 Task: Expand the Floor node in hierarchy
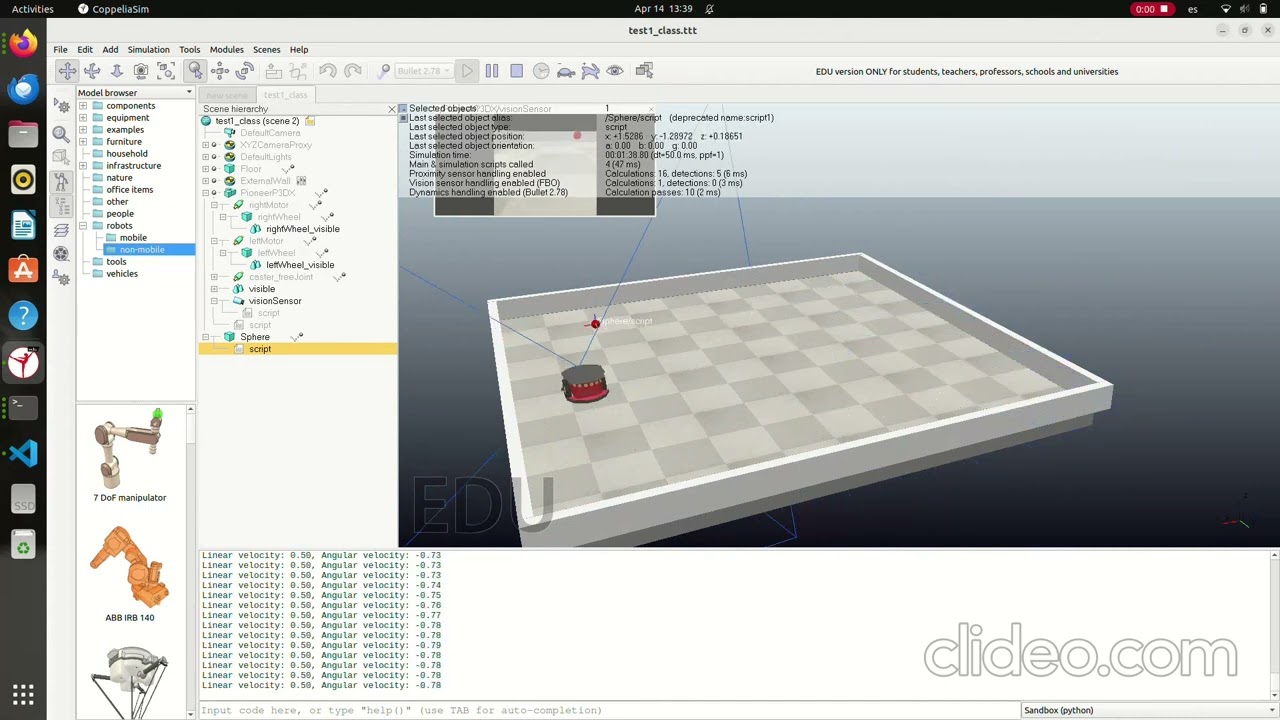206,169
